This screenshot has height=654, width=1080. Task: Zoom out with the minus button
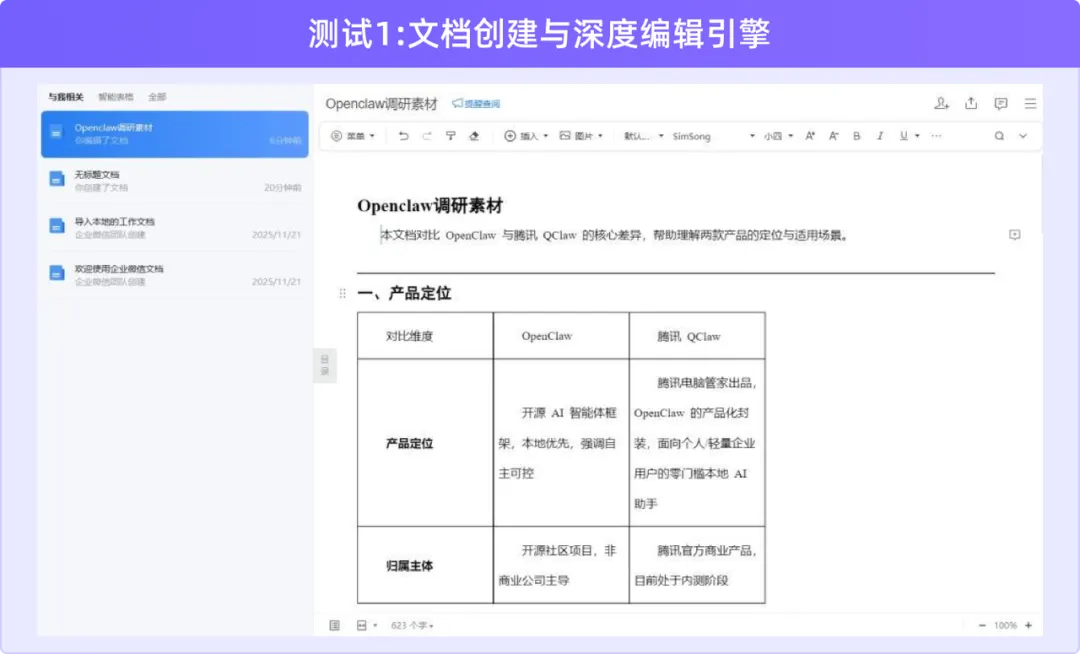coord(982,625)
